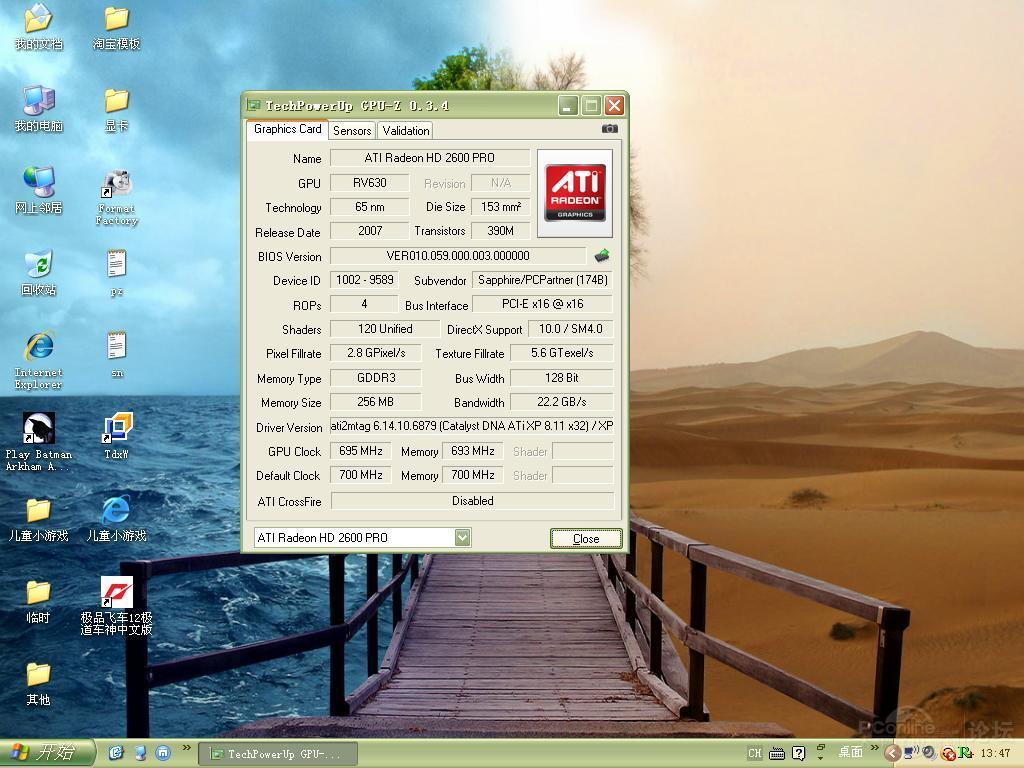Screen dimensions: 1024x768
Task: Switch to the Sensors tab
Action: tap(352, 131)
